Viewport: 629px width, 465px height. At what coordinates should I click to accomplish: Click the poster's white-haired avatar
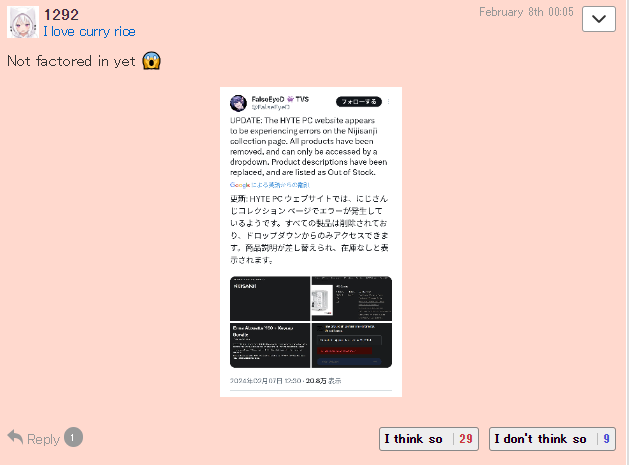coord(23,22)
